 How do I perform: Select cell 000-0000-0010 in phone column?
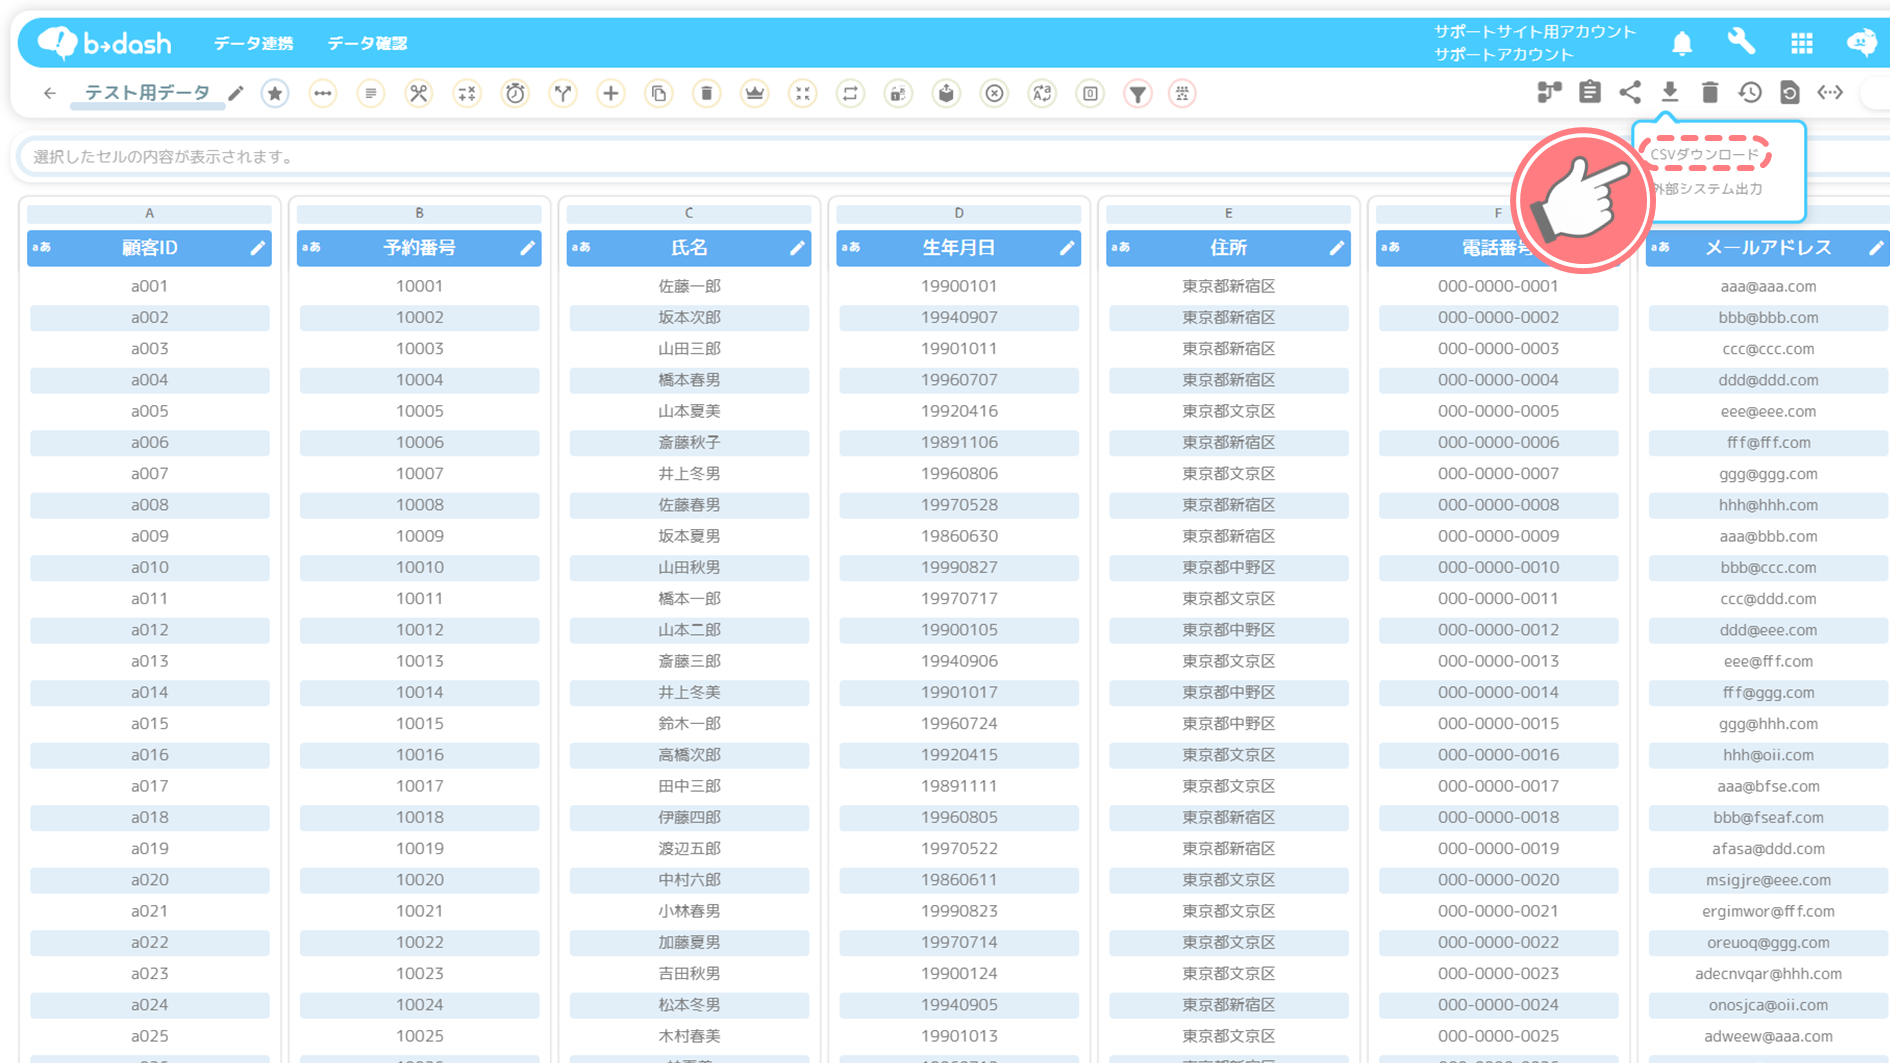point(1498,567)
